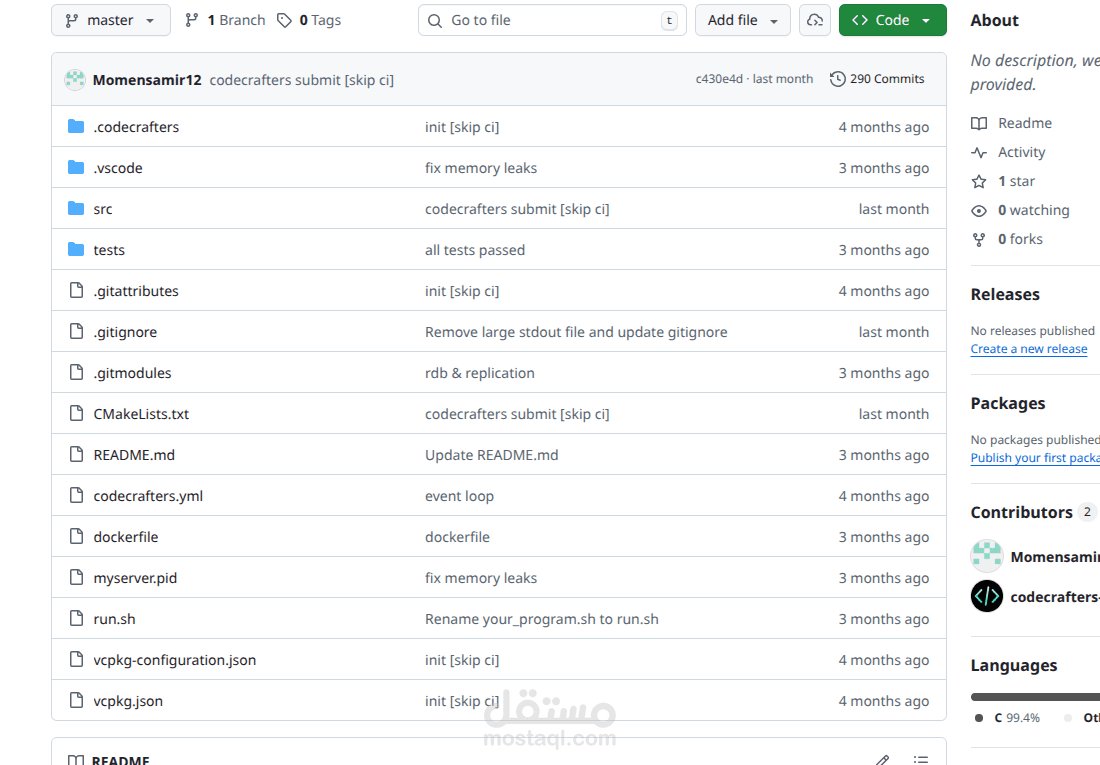Open README outline via list icon
Viewport: 1100px width, 765px height.
click(920, 759)
